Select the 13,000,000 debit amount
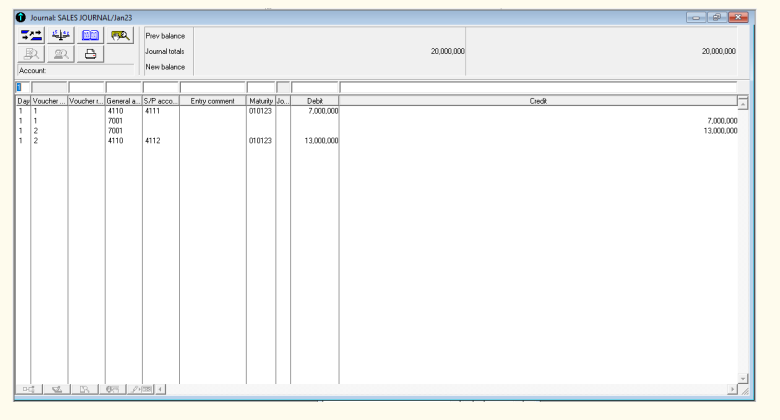Viewport: 780px width, 420px height. tap(321, 141)
